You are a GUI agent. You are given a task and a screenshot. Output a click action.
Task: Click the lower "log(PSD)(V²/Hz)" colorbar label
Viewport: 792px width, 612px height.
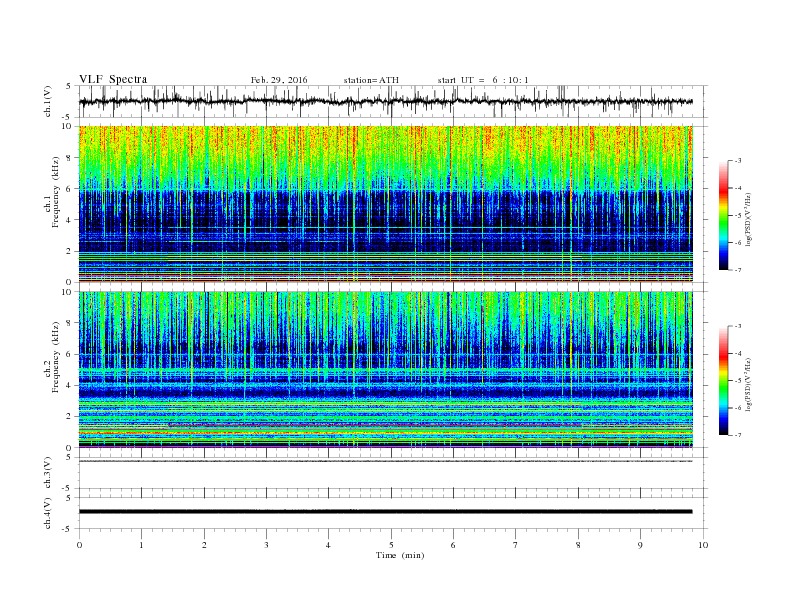[749, 385]
